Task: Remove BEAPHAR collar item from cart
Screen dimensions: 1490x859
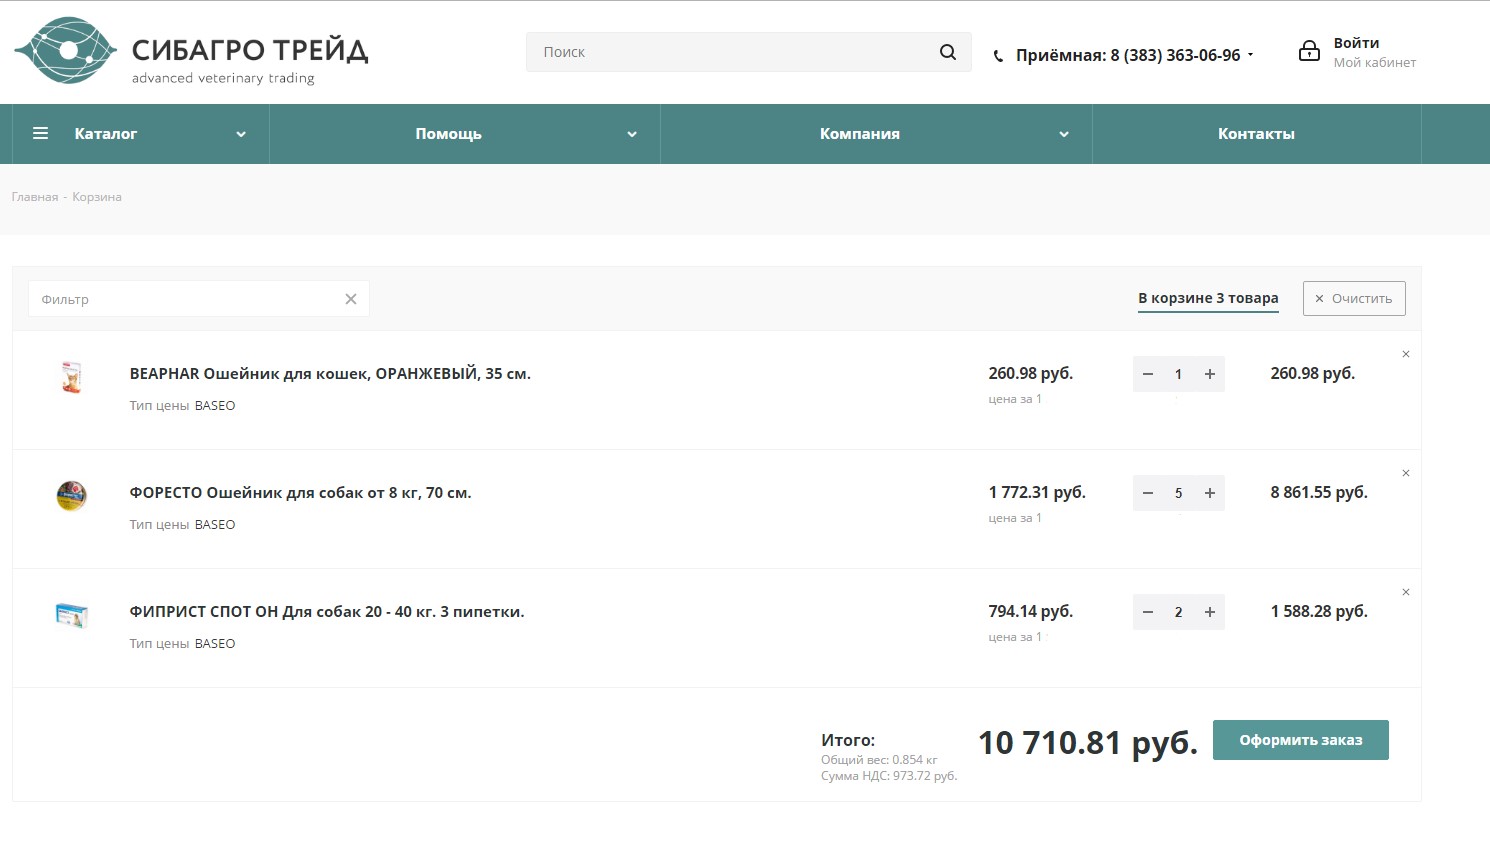Action: tap(1406, 354)
